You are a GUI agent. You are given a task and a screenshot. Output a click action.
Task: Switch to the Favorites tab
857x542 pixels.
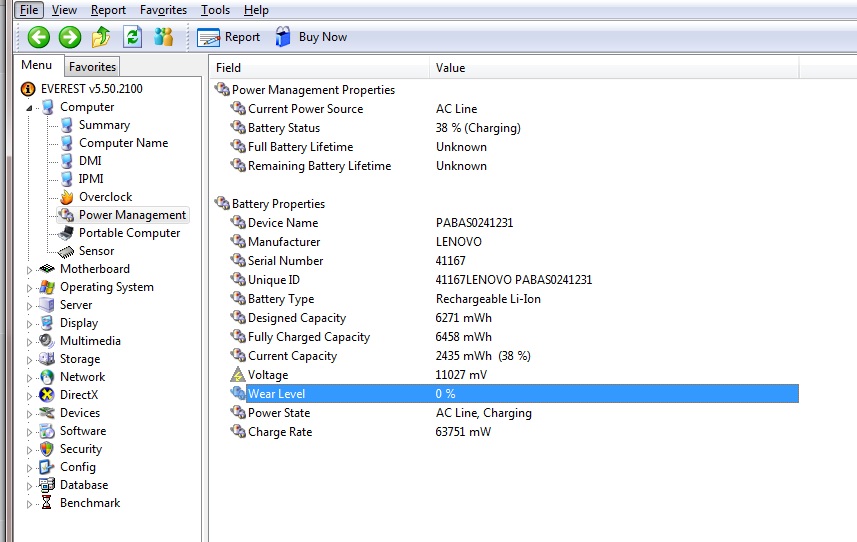[x=92, y=67]
